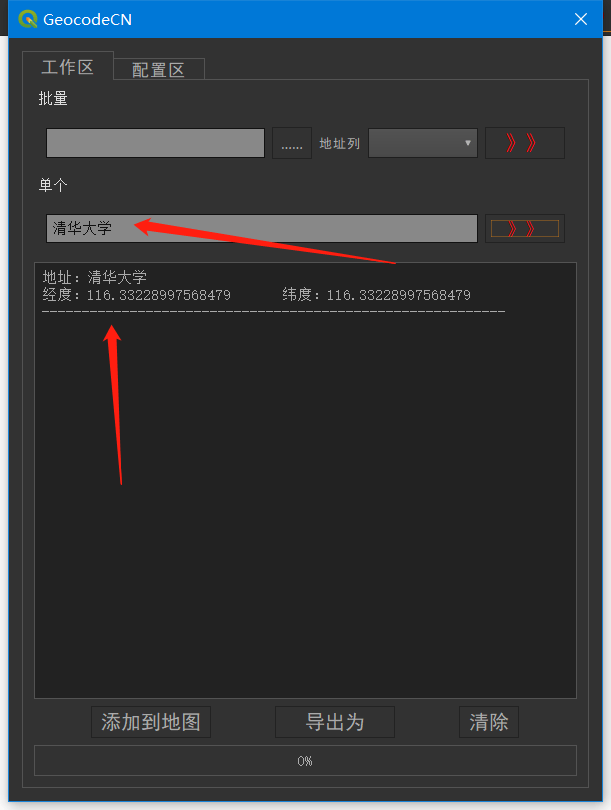Click the 纬度 value in the results

click(x=399, y=295)
